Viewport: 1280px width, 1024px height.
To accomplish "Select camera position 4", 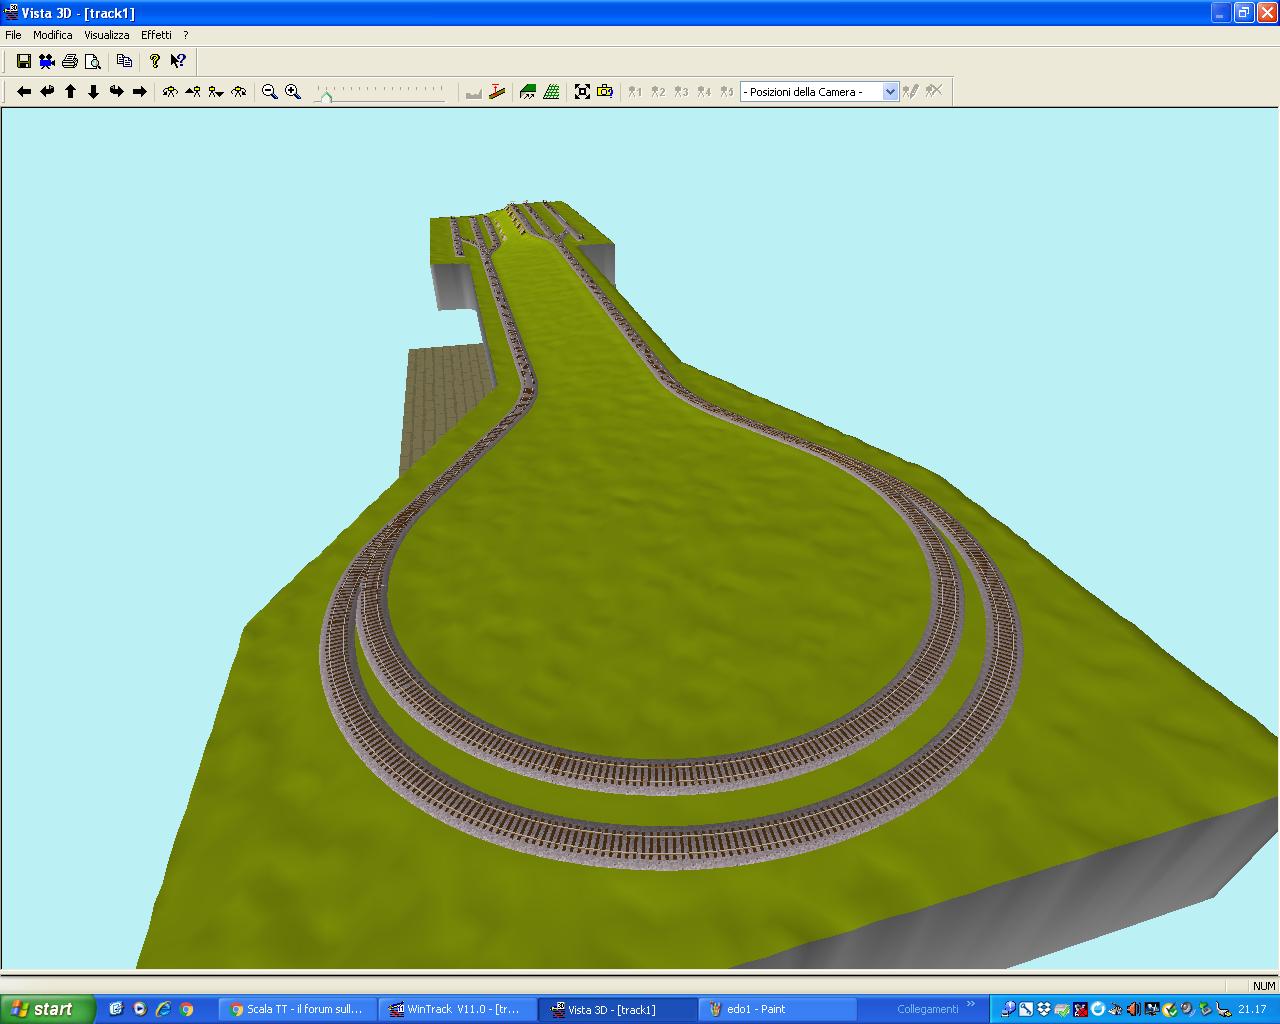I will 704,91.
